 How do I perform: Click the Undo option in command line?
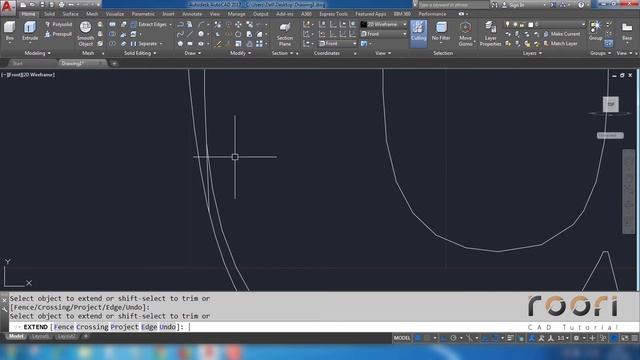coord(167,327)
